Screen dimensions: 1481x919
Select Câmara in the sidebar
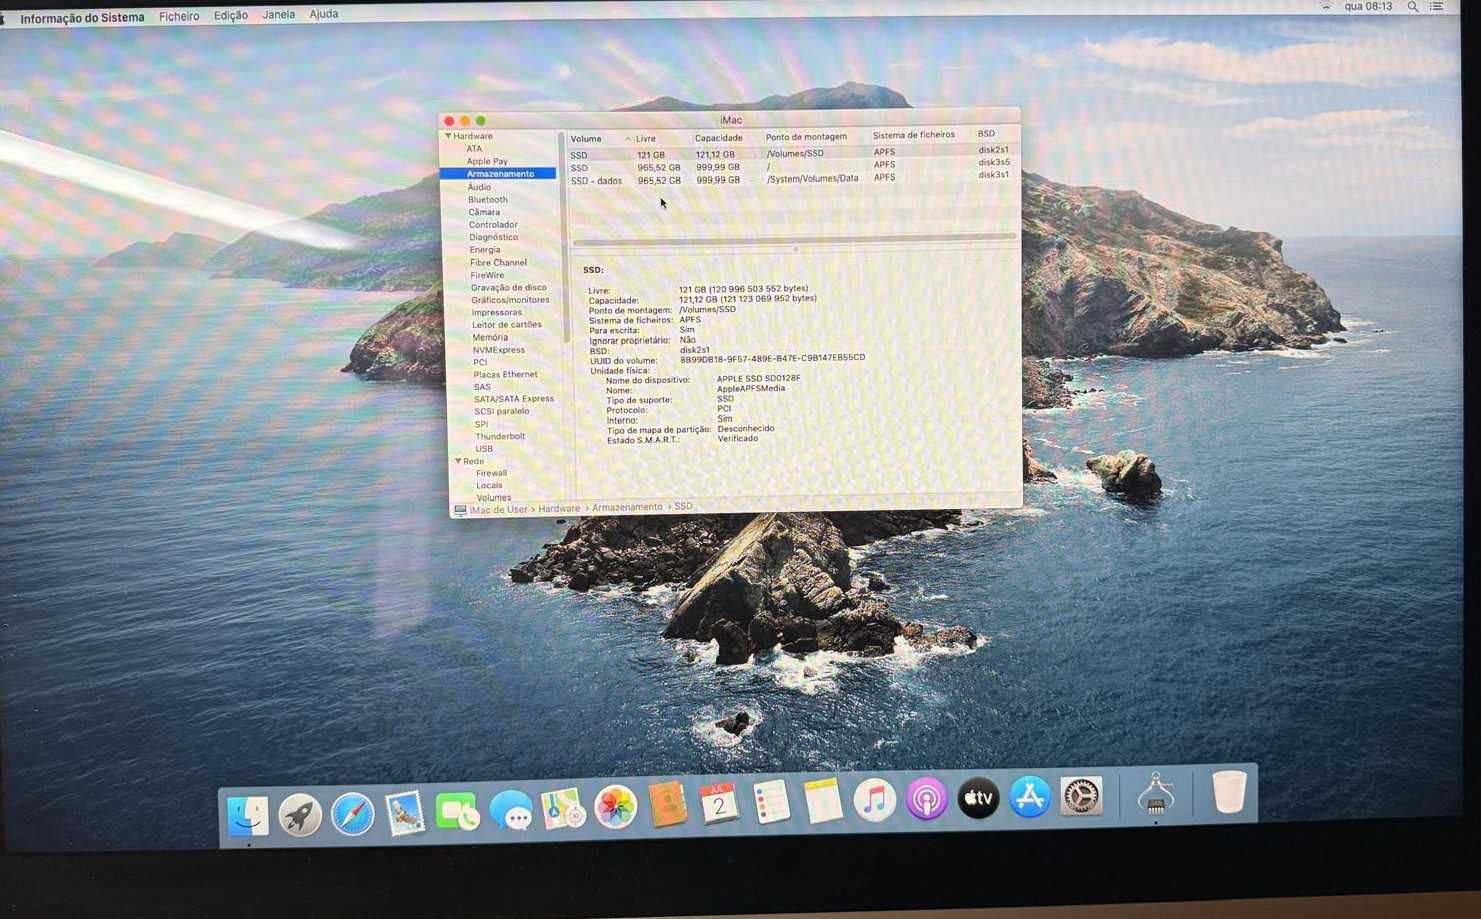(x=484, y=212)
